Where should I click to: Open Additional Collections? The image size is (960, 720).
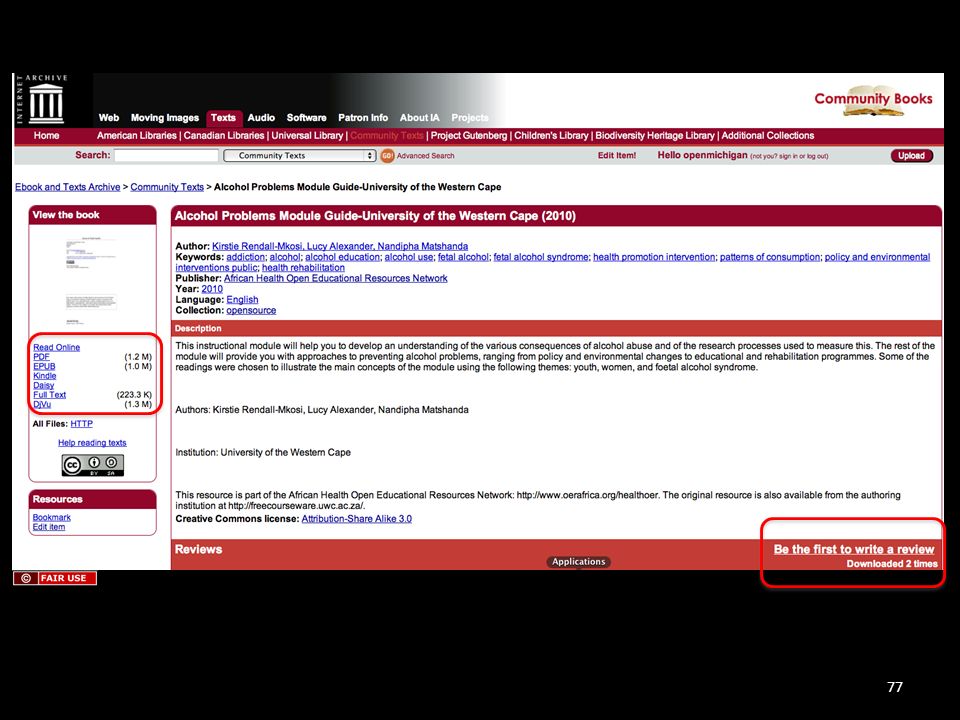click(768, 135)
